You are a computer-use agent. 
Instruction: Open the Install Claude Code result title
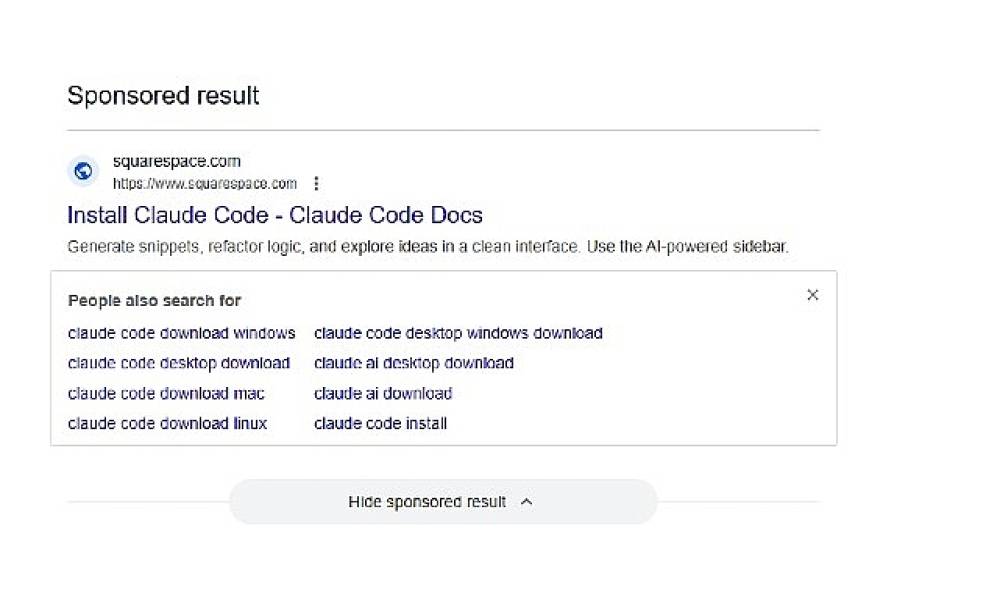[275, 215]
